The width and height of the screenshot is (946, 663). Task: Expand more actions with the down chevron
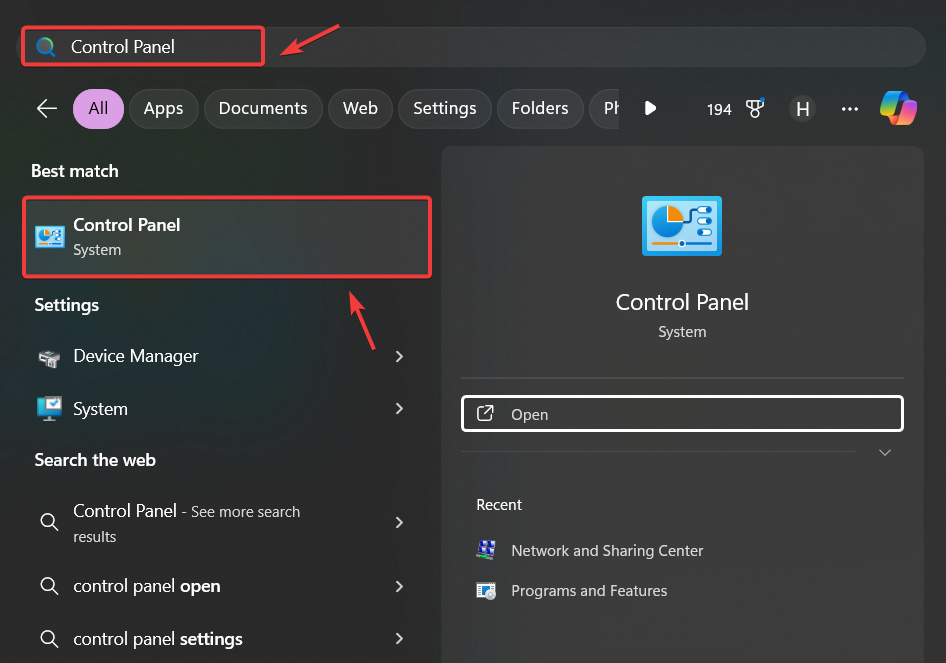pos(884,452)
